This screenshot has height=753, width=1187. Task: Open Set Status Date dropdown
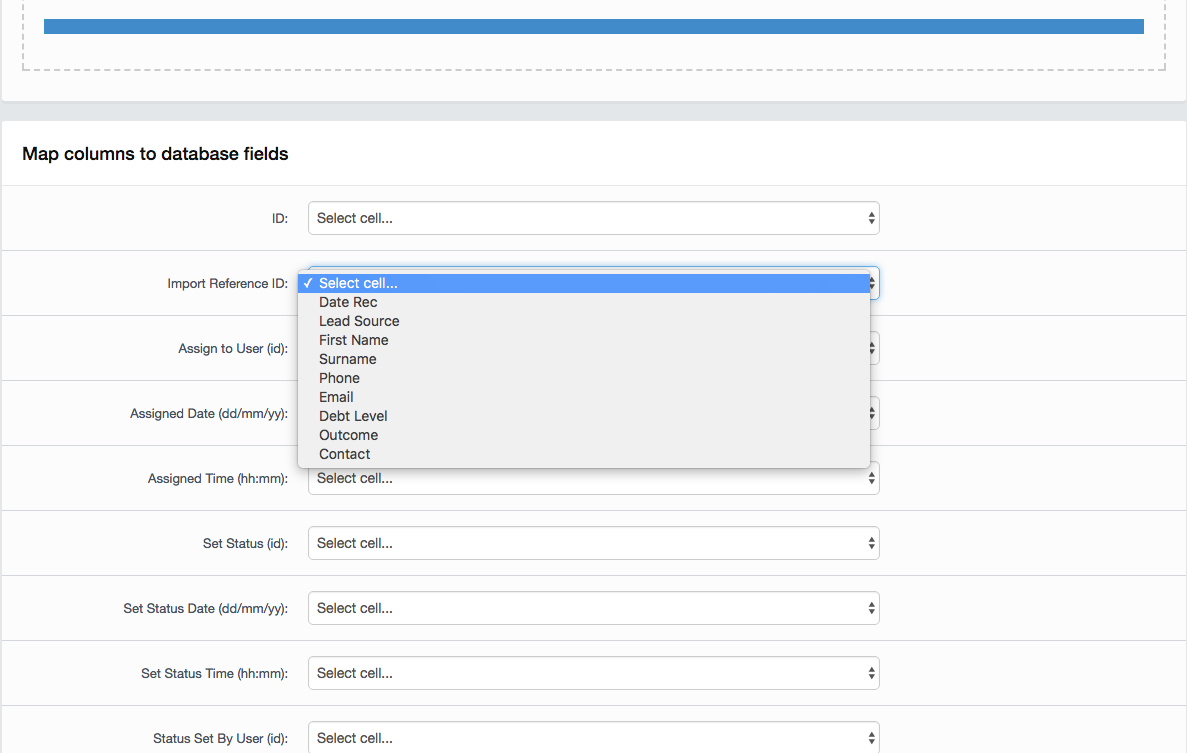(593, 608)
